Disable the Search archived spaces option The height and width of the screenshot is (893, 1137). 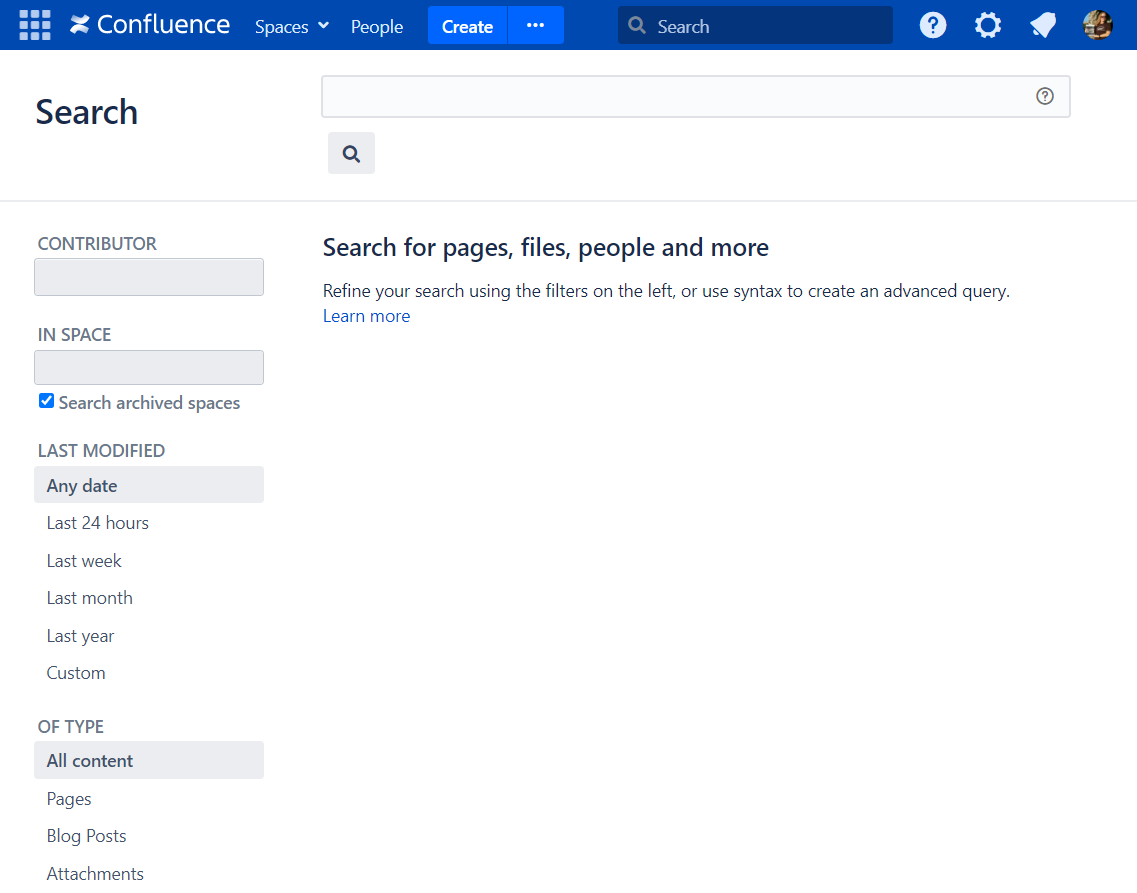pos(46,400)
